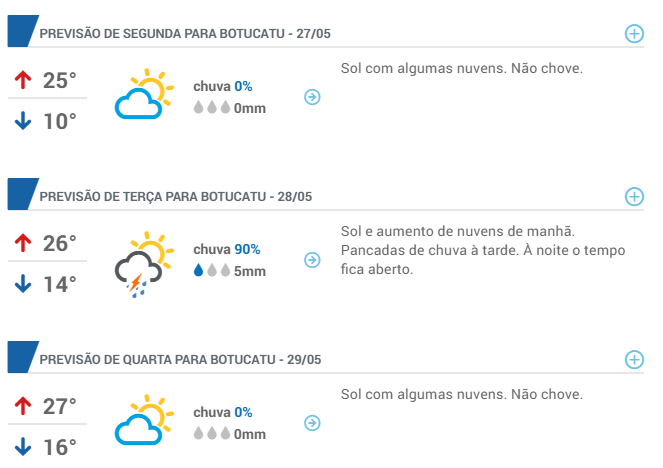Click the min temperature 10° with blue arrow

coord(46,121)
